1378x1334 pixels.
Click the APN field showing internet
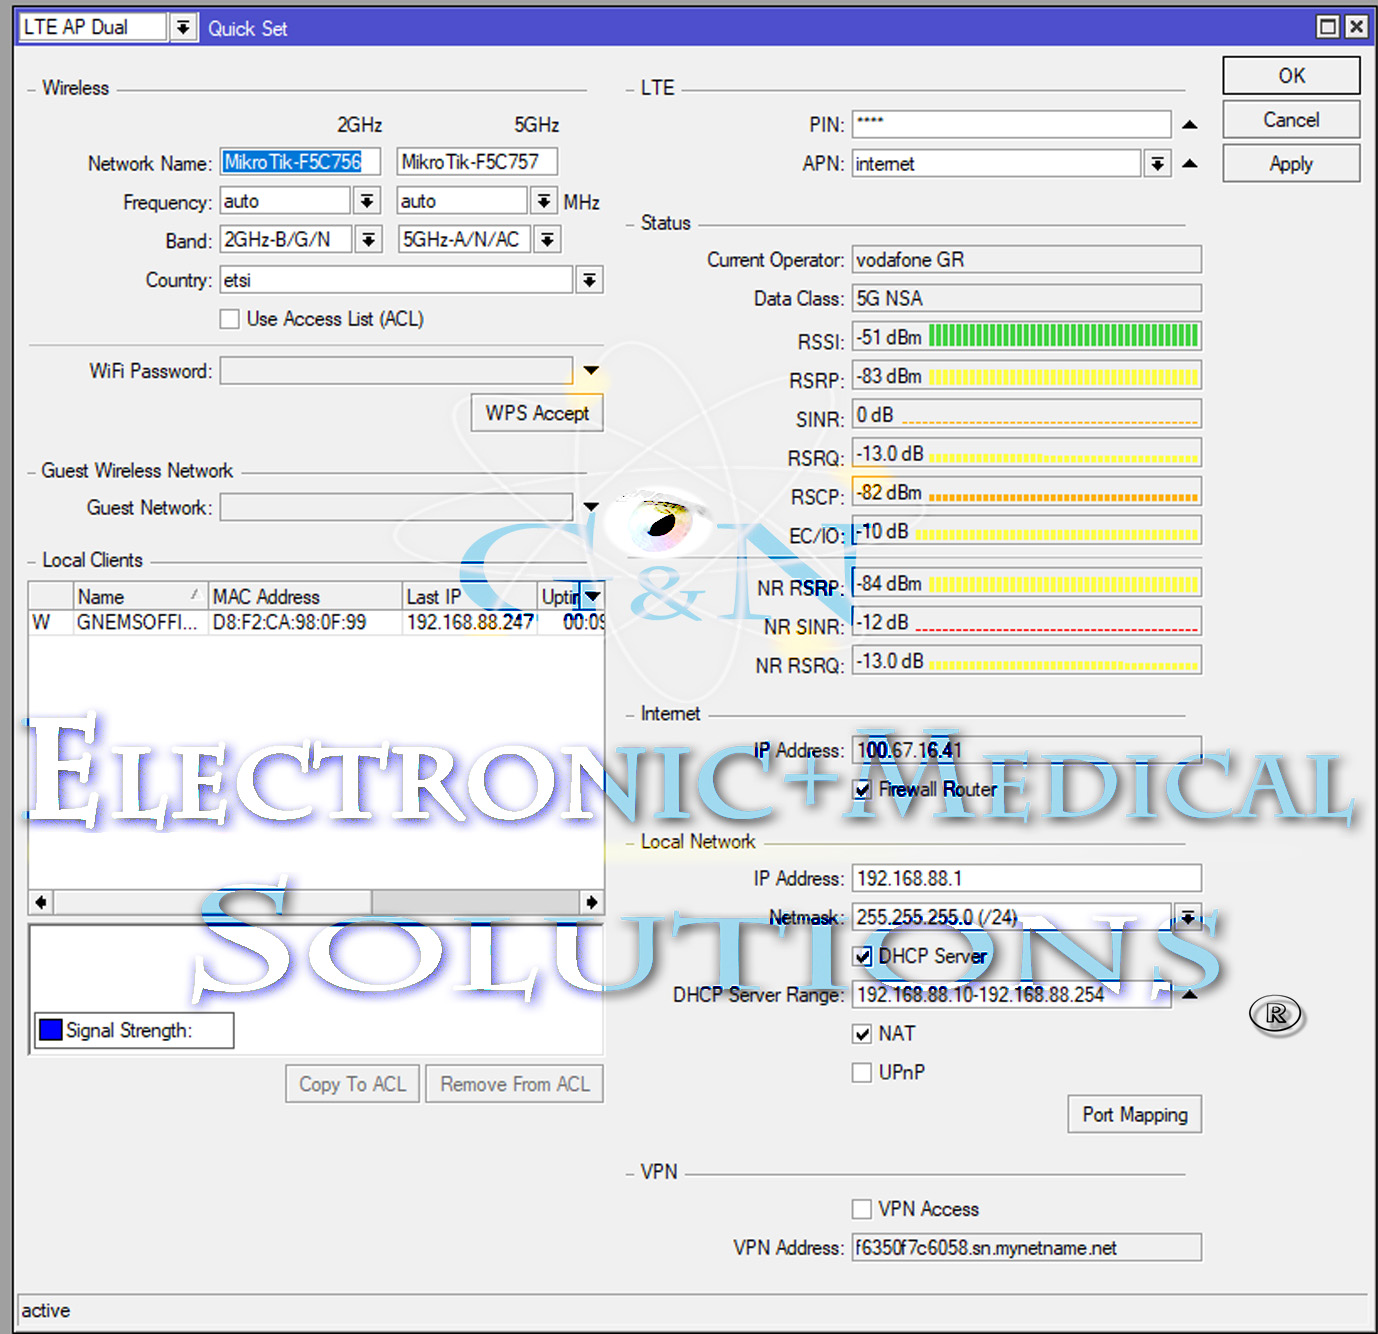tap(996, 163)
